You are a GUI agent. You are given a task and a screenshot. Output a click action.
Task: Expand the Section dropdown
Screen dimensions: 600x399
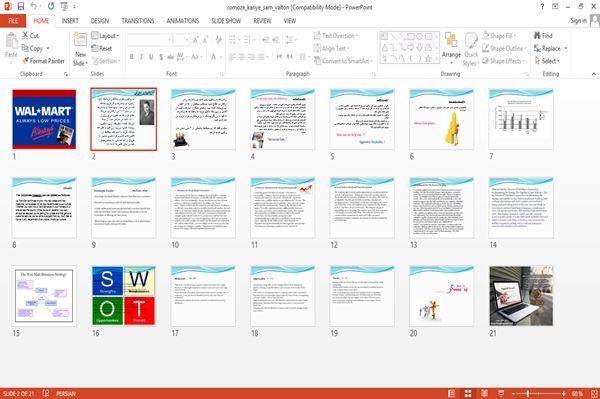[106, 61]
